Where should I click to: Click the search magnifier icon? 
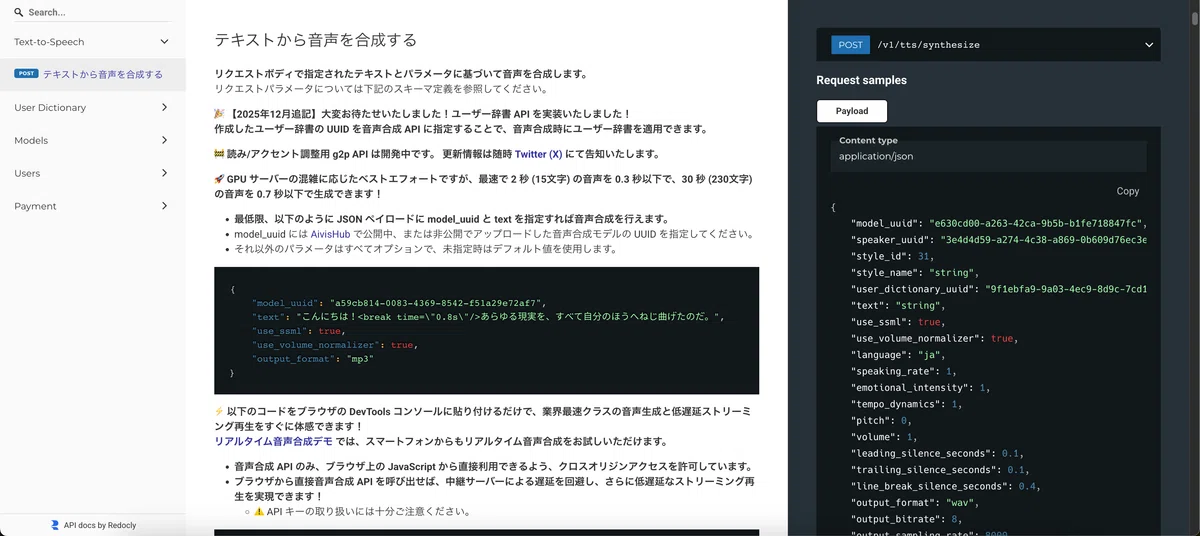[19, 12]
